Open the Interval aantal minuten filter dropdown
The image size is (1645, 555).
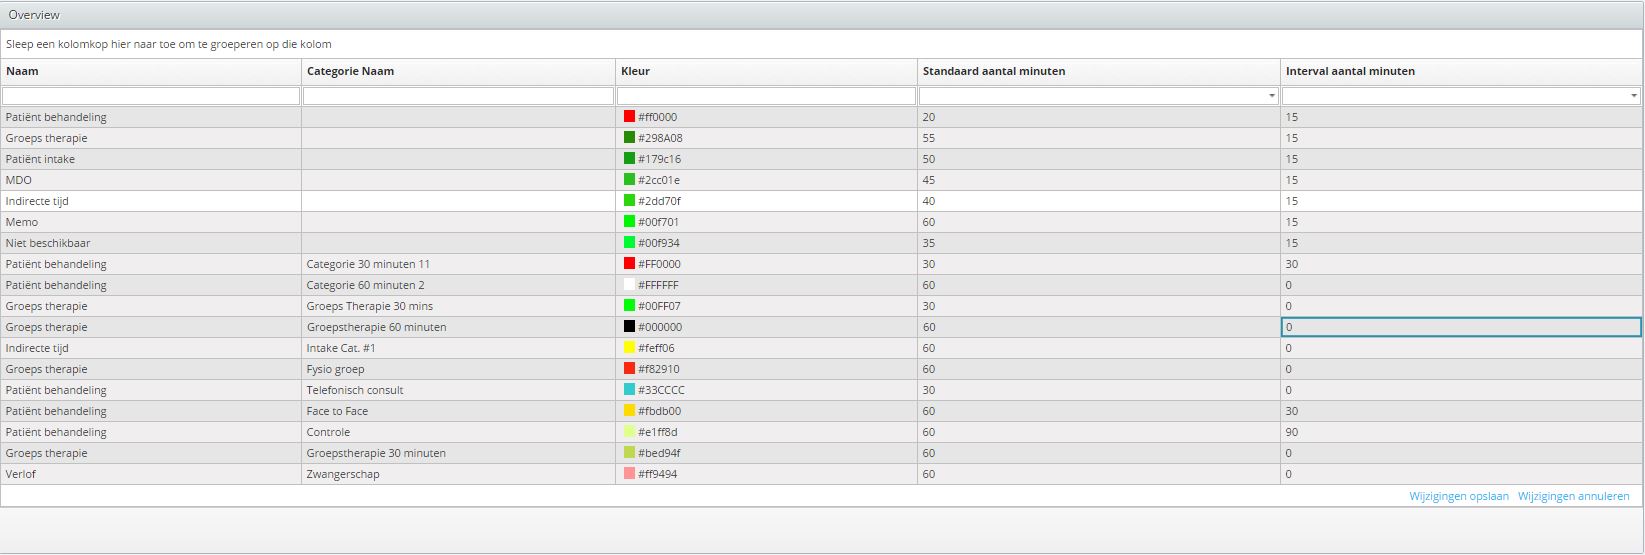pyautogui.click(x=1634, y=96)
